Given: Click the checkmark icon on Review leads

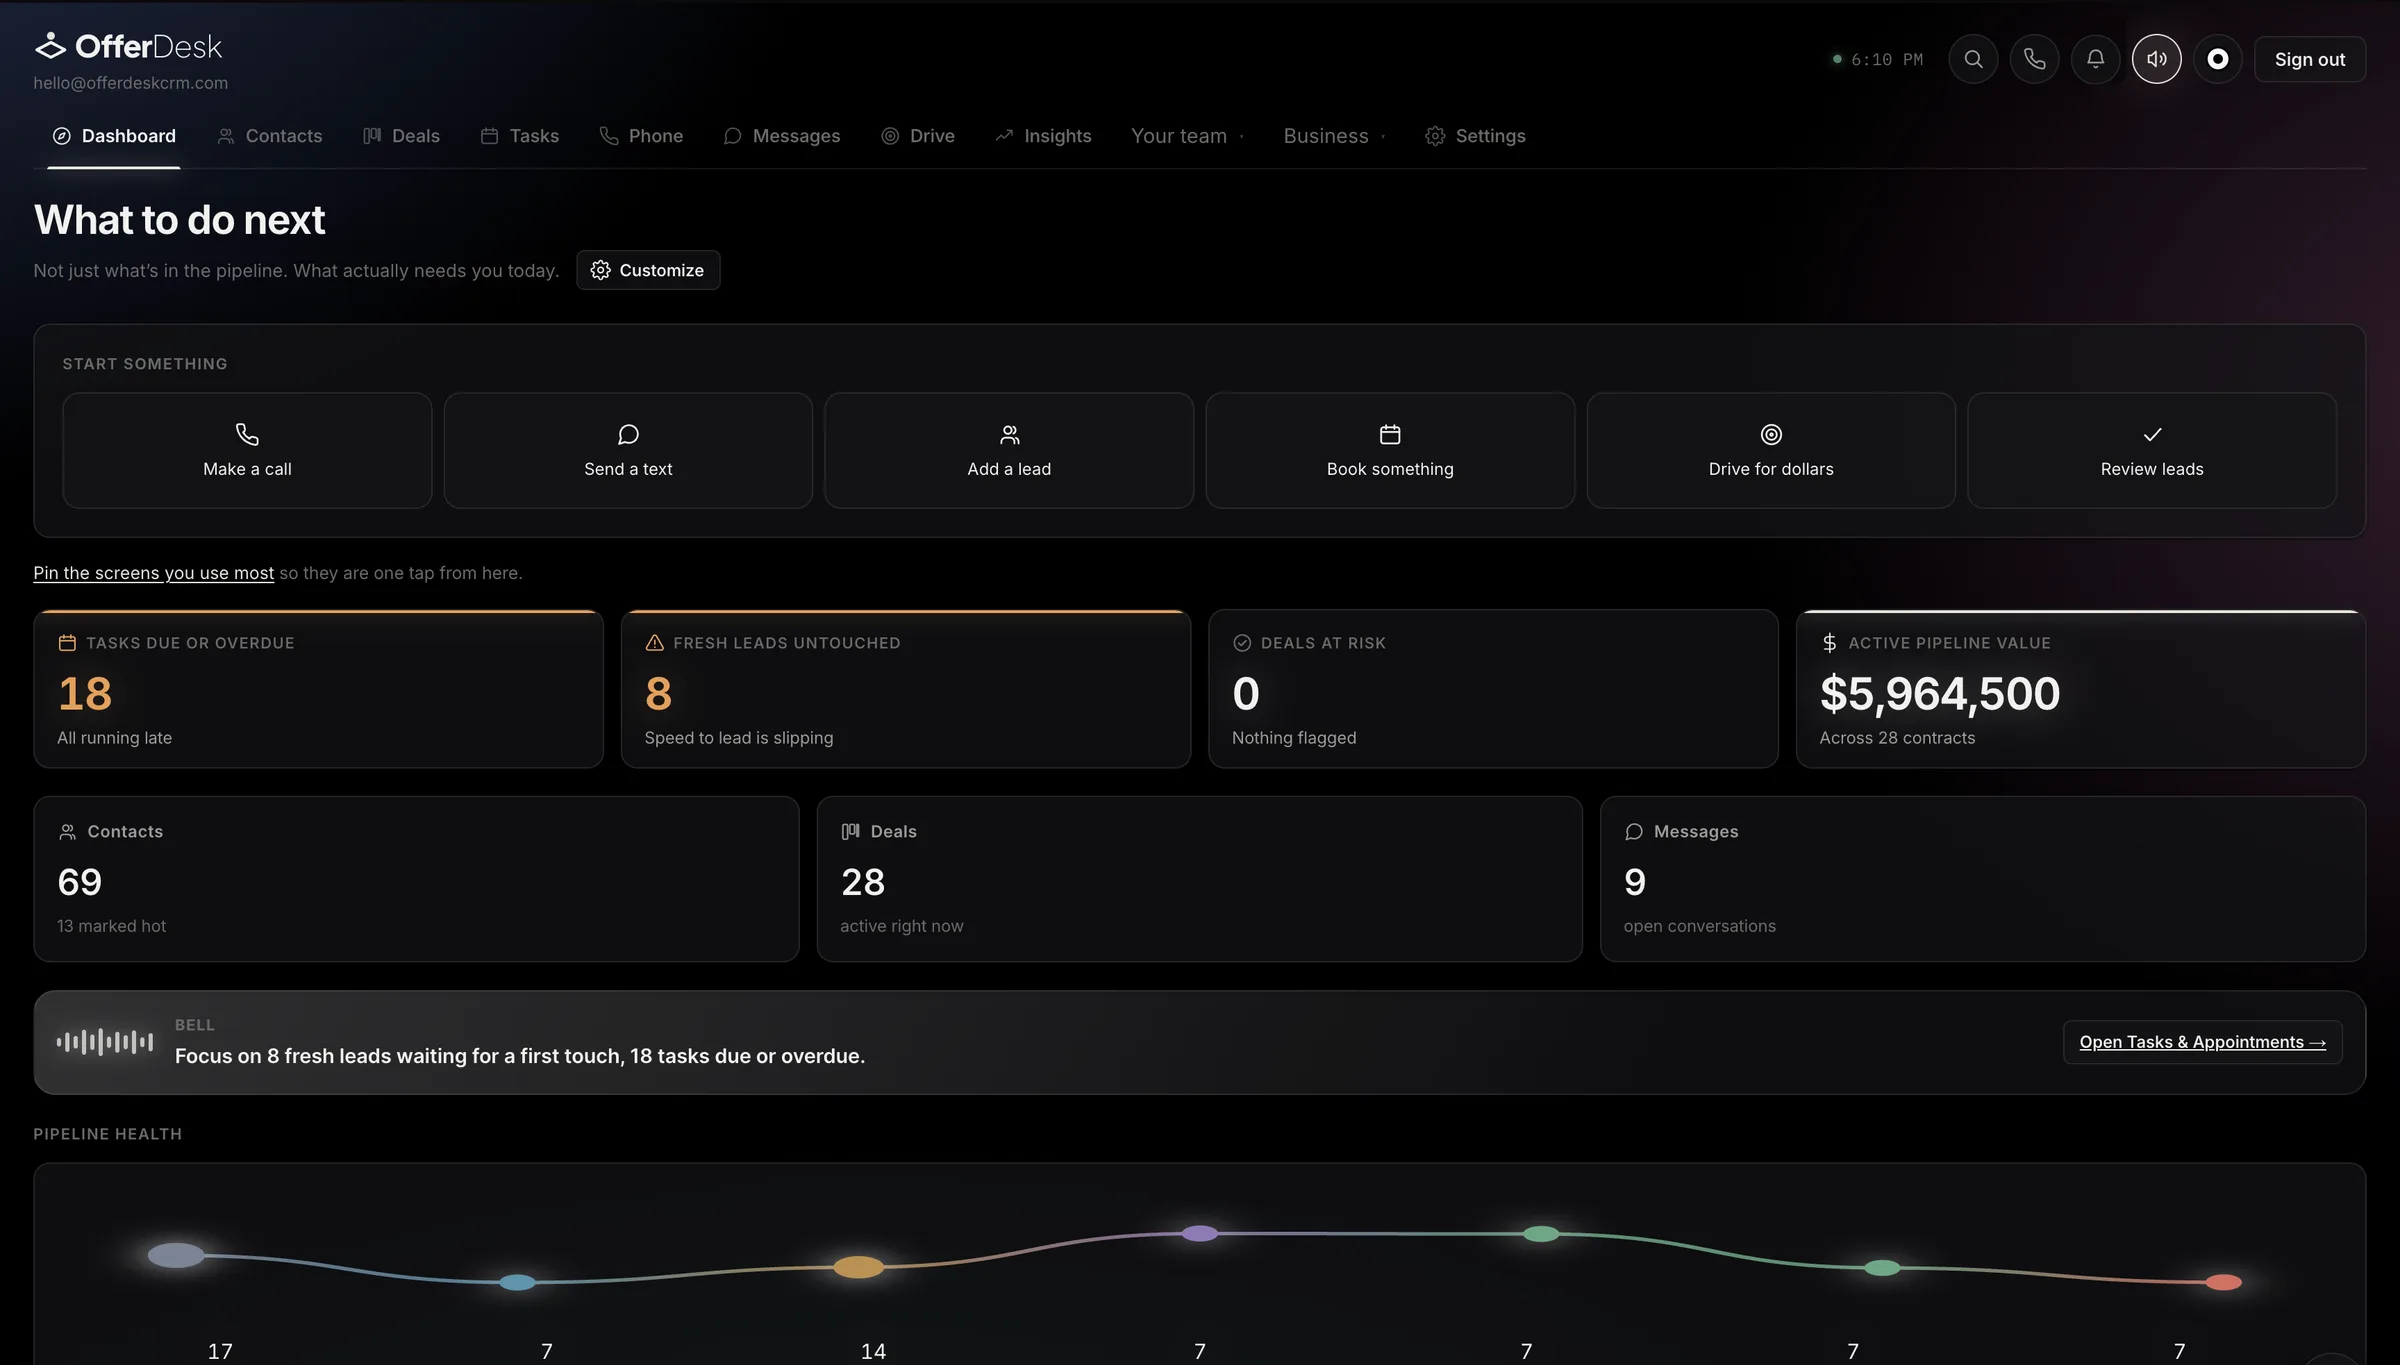Looking at the screenshot, I should [x=2152, y=434].
